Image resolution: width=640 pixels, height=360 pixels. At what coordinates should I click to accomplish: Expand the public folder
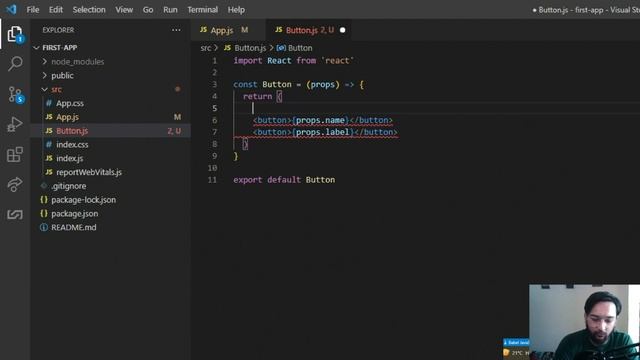(x=44, y=76)
